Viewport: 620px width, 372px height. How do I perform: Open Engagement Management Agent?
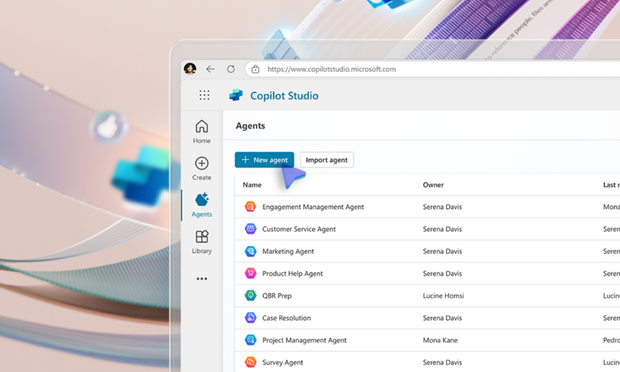313,207
